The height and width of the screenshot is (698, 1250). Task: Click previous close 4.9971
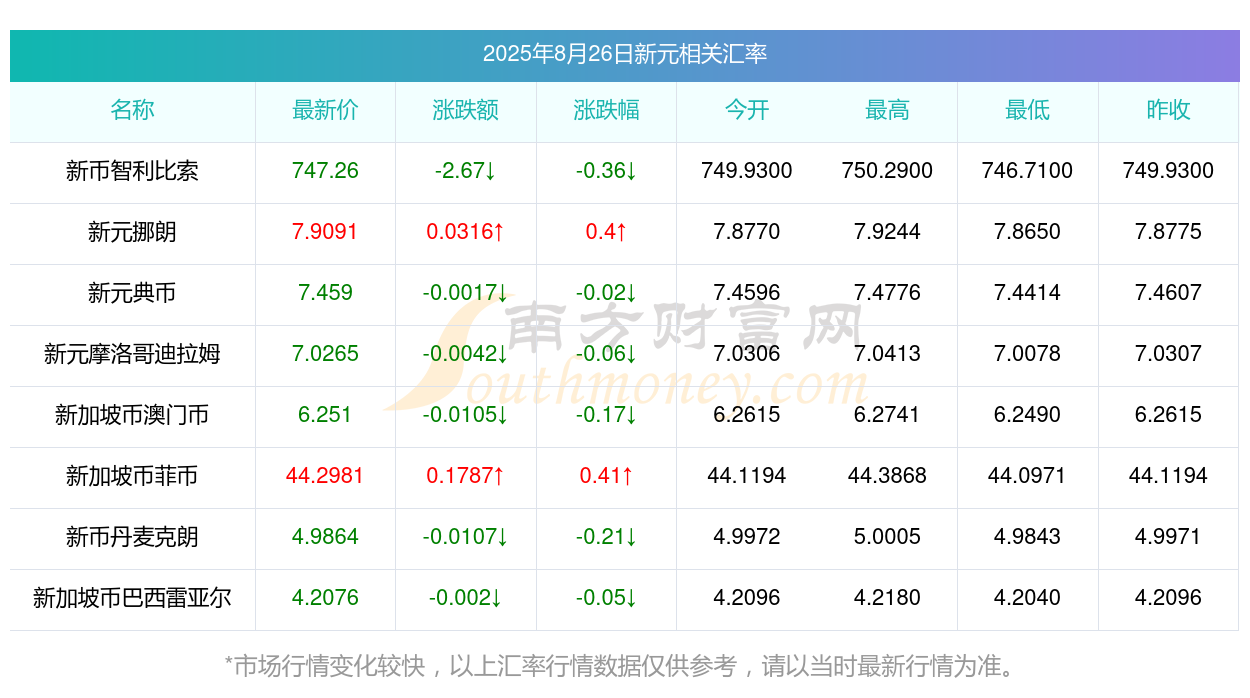point(1168,537)
